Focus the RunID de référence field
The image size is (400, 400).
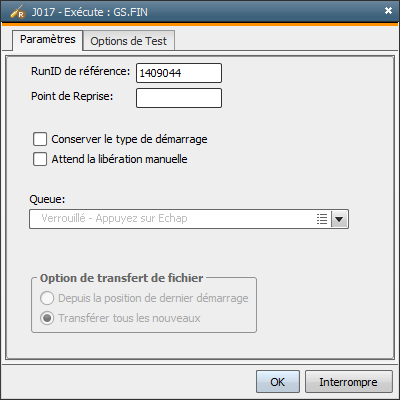(x=179, y=73)
